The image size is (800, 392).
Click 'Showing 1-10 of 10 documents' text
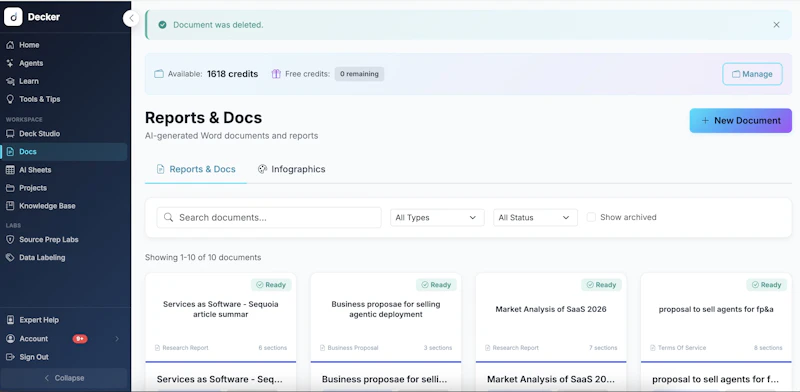pos(203,257)
